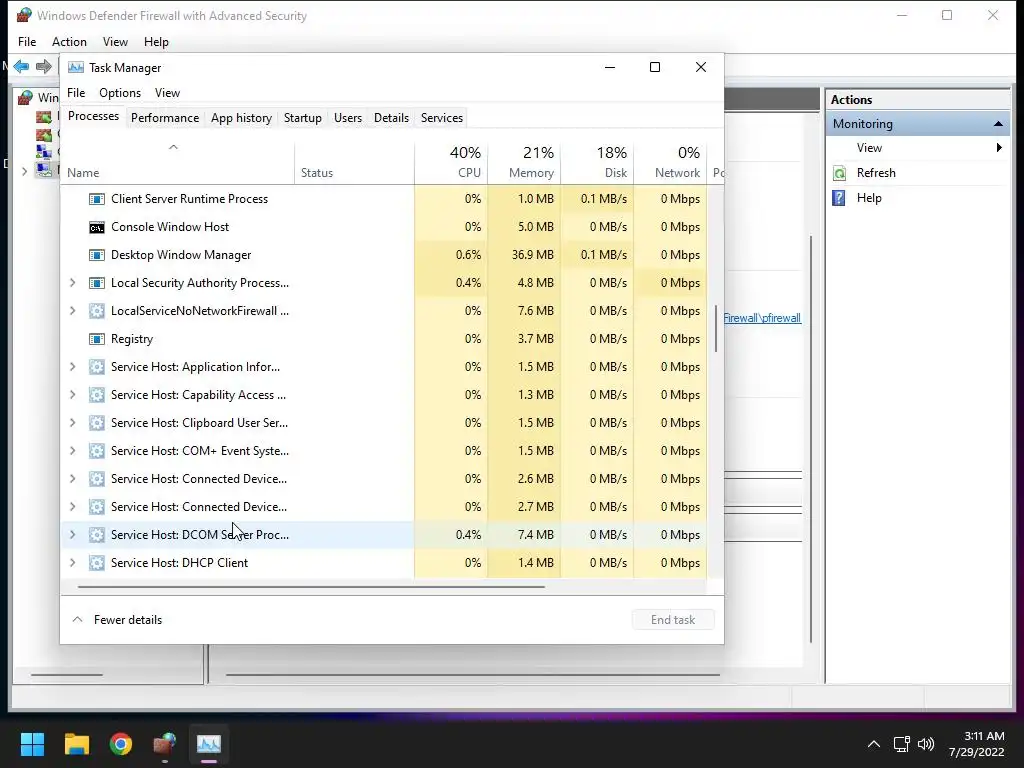Expand Service Host: DCOM Server Proc... row
Screen dimensions: 1024x768
(x=72, y=535)
